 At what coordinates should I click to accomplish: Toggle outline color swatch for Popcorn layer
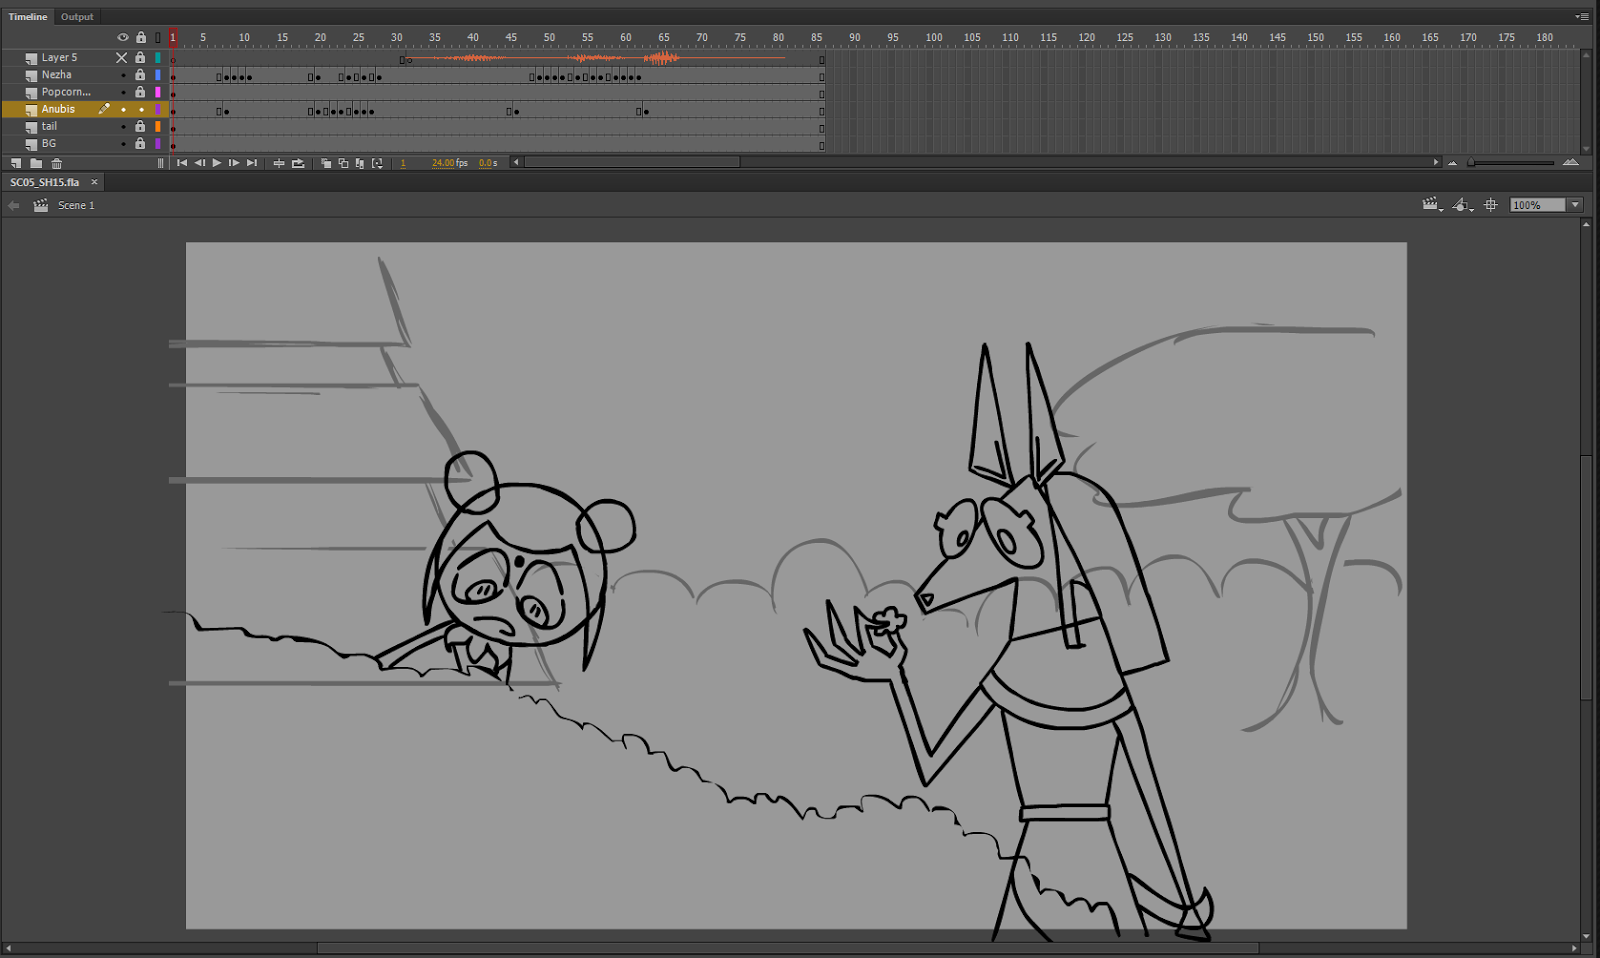click(x=158, y=92)
